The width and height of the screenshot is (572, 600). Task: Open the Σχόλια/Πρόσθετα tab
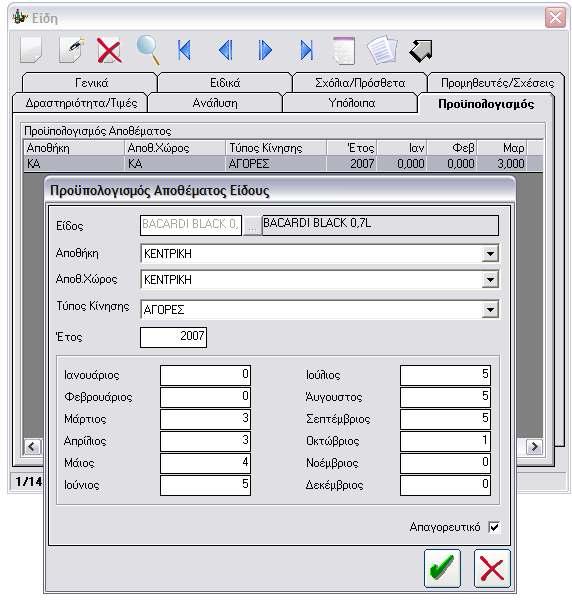(360, 83)
